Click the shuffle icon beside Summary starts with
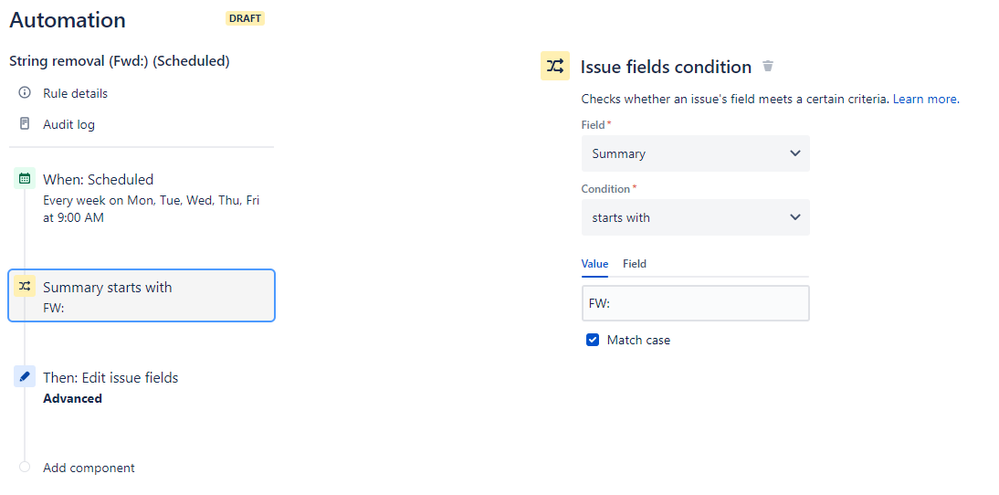999x495 pixels. pyautogui.click(x=25, y=287)
